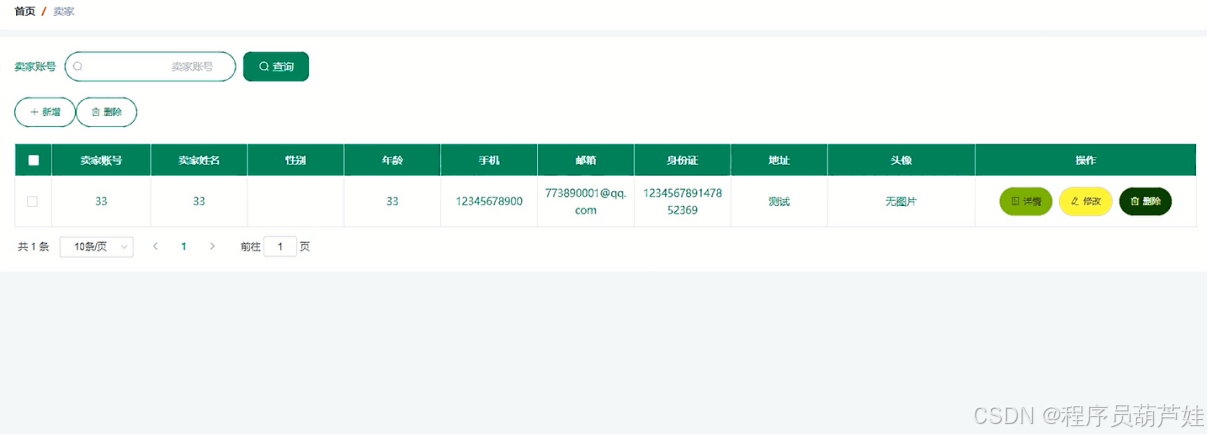Click the 地址 column header
1208x435 pixels.
coord(779,160)
